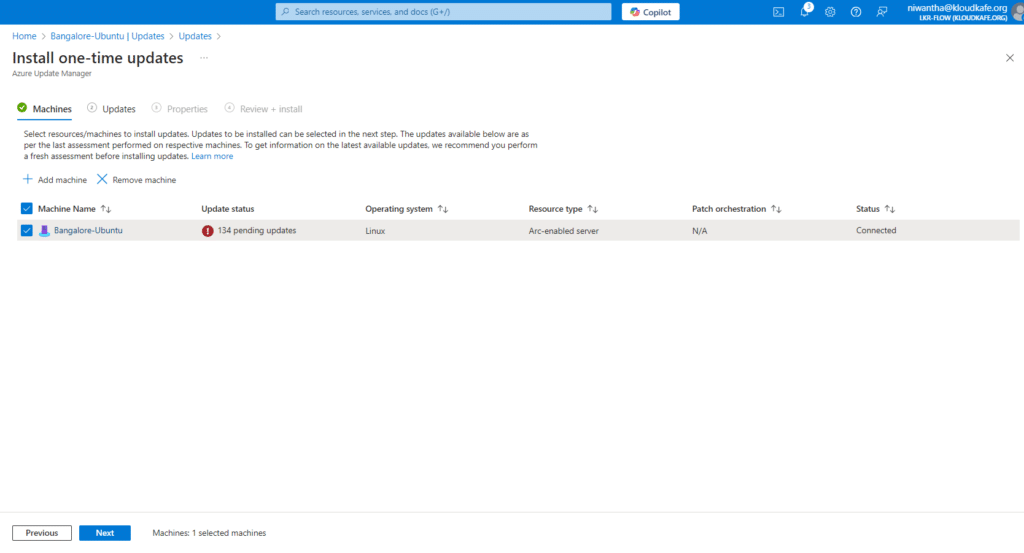
Task: Open the Cloud Shell terminal icon
Action: click(x=778, y=12)
